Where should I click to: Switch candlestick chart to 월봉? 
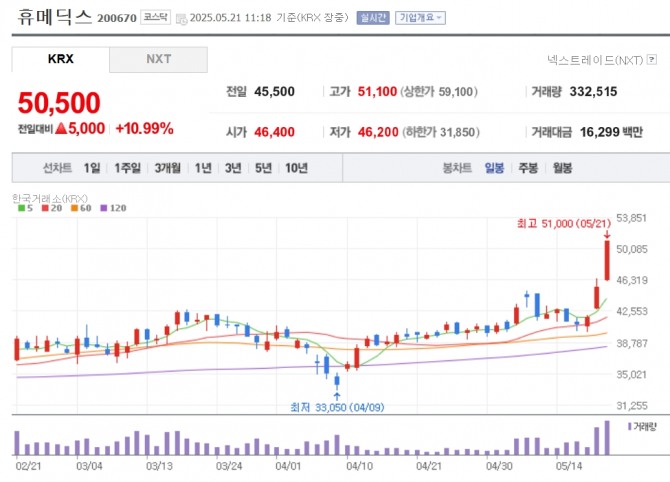(562, 168)
